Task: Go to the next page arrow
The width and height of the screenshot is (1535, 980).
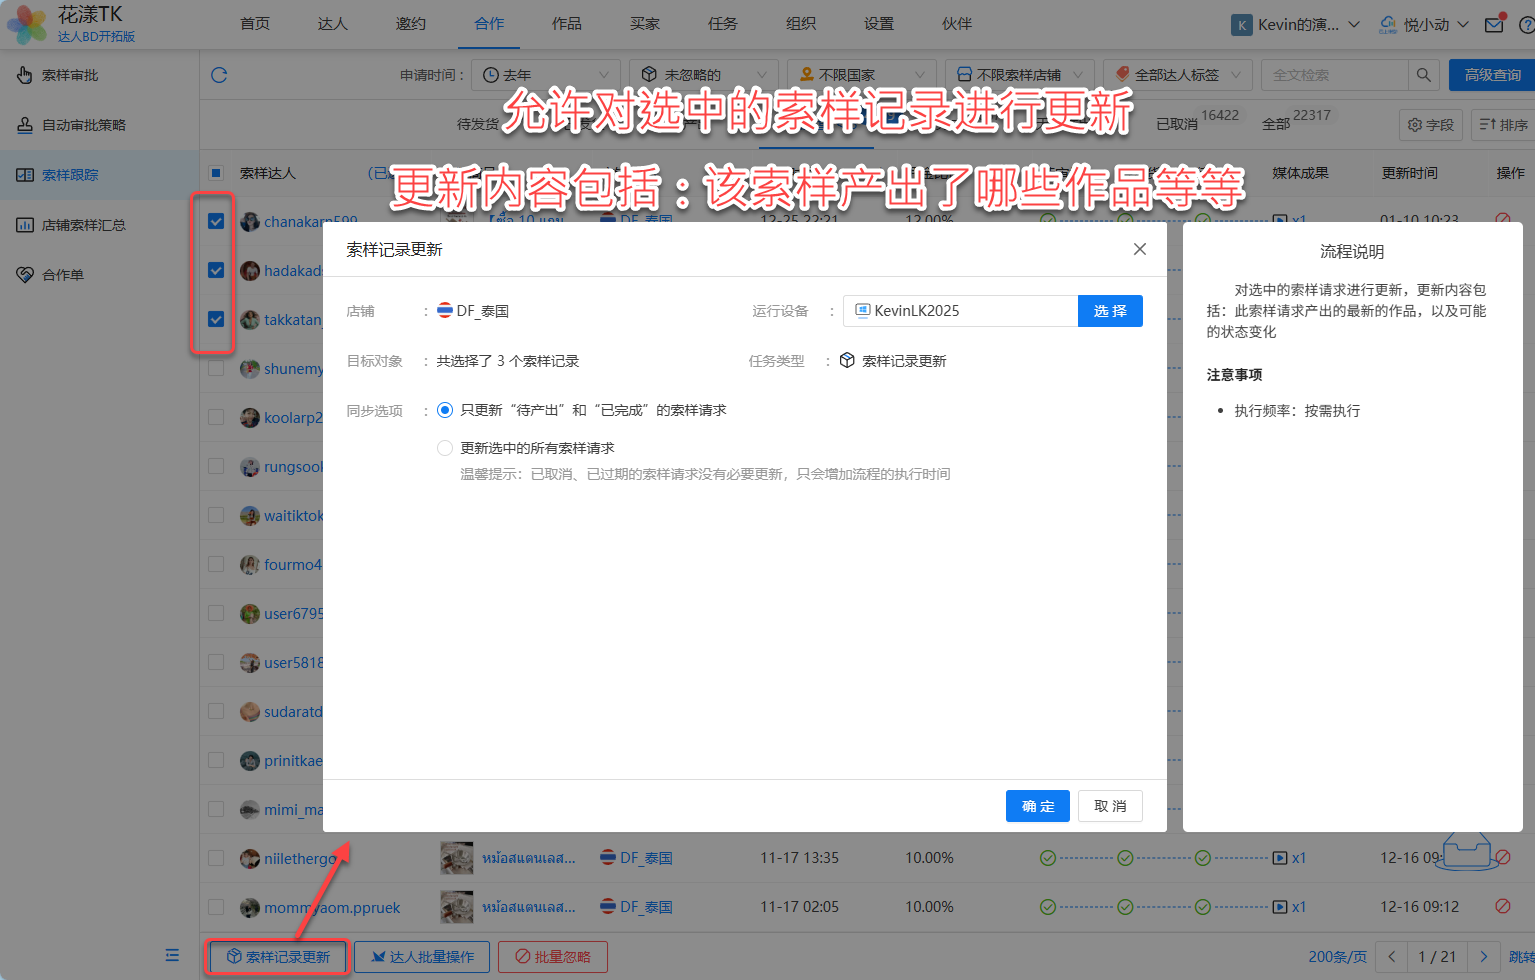Action: pyautogui.click(x=1484, y=957)
